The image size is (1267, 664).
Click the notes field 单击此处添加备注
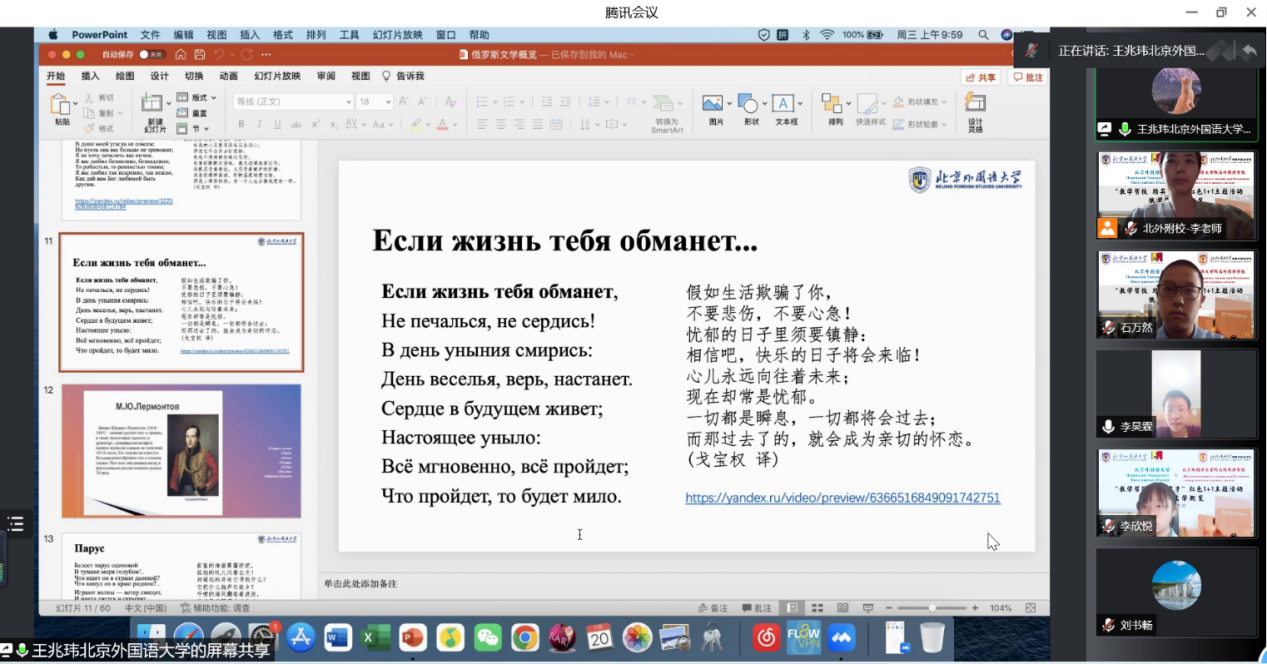pos(360,583)
